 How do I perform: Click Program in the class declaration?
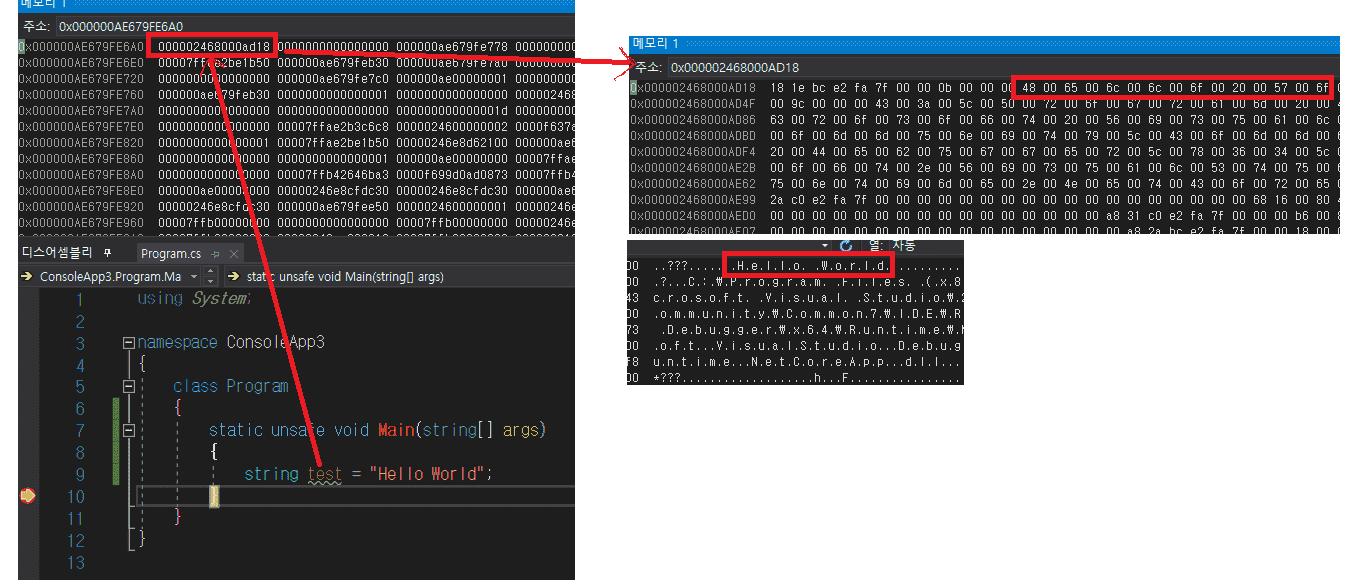257,386
